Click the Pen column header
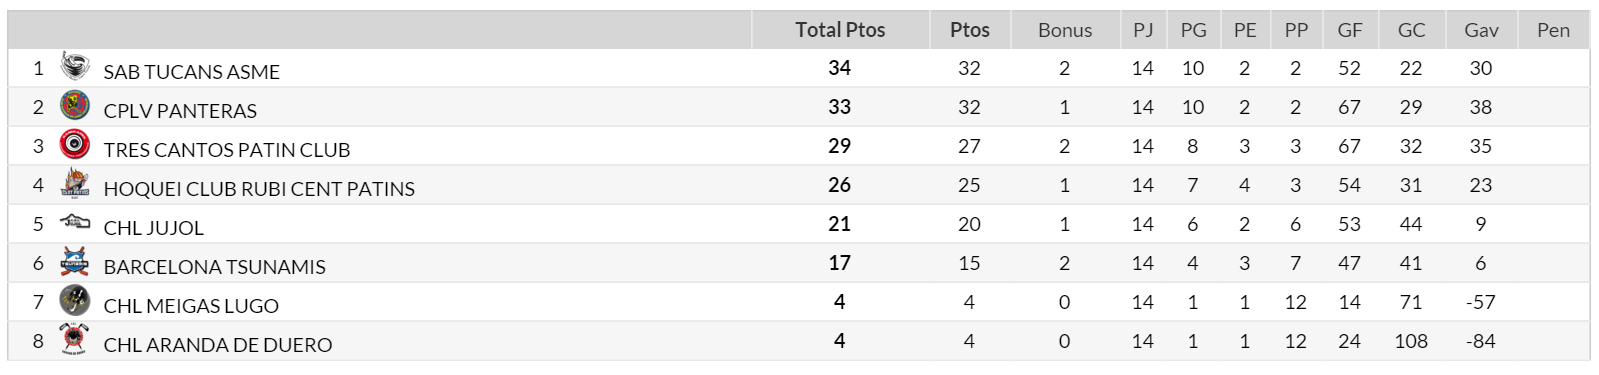Screen dimensions: 1599x375 tap(1553, 30)
